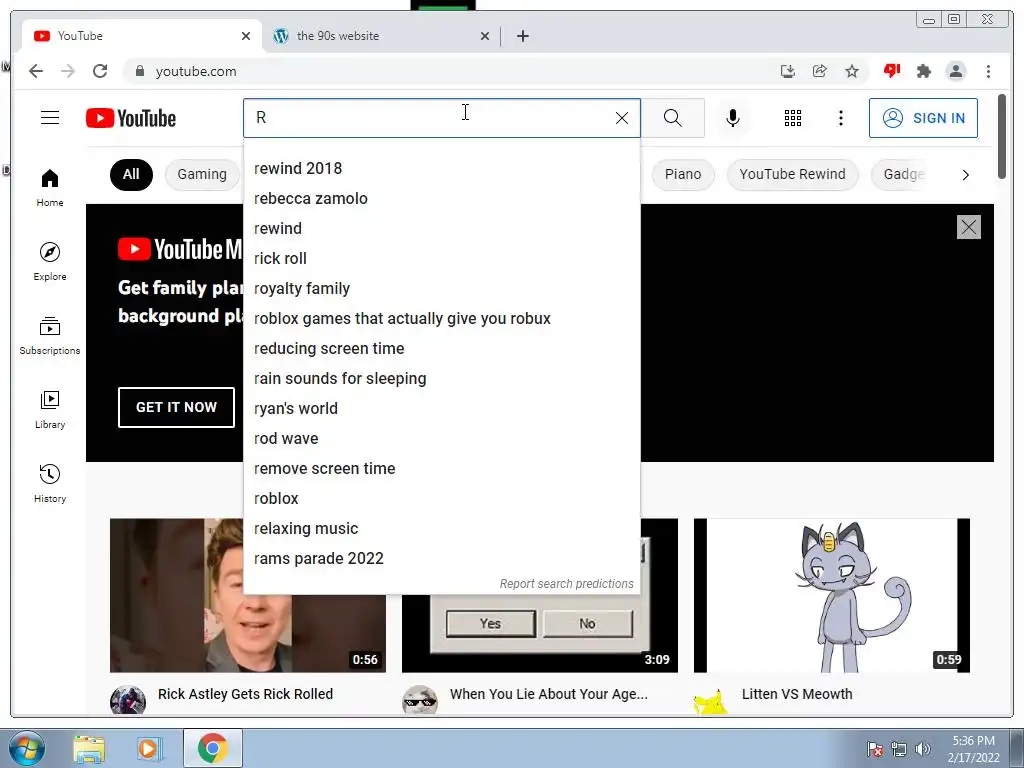1024x768 pixels.
Task: Click the install app icon in address bar
Action: click(x=788, y=71)
